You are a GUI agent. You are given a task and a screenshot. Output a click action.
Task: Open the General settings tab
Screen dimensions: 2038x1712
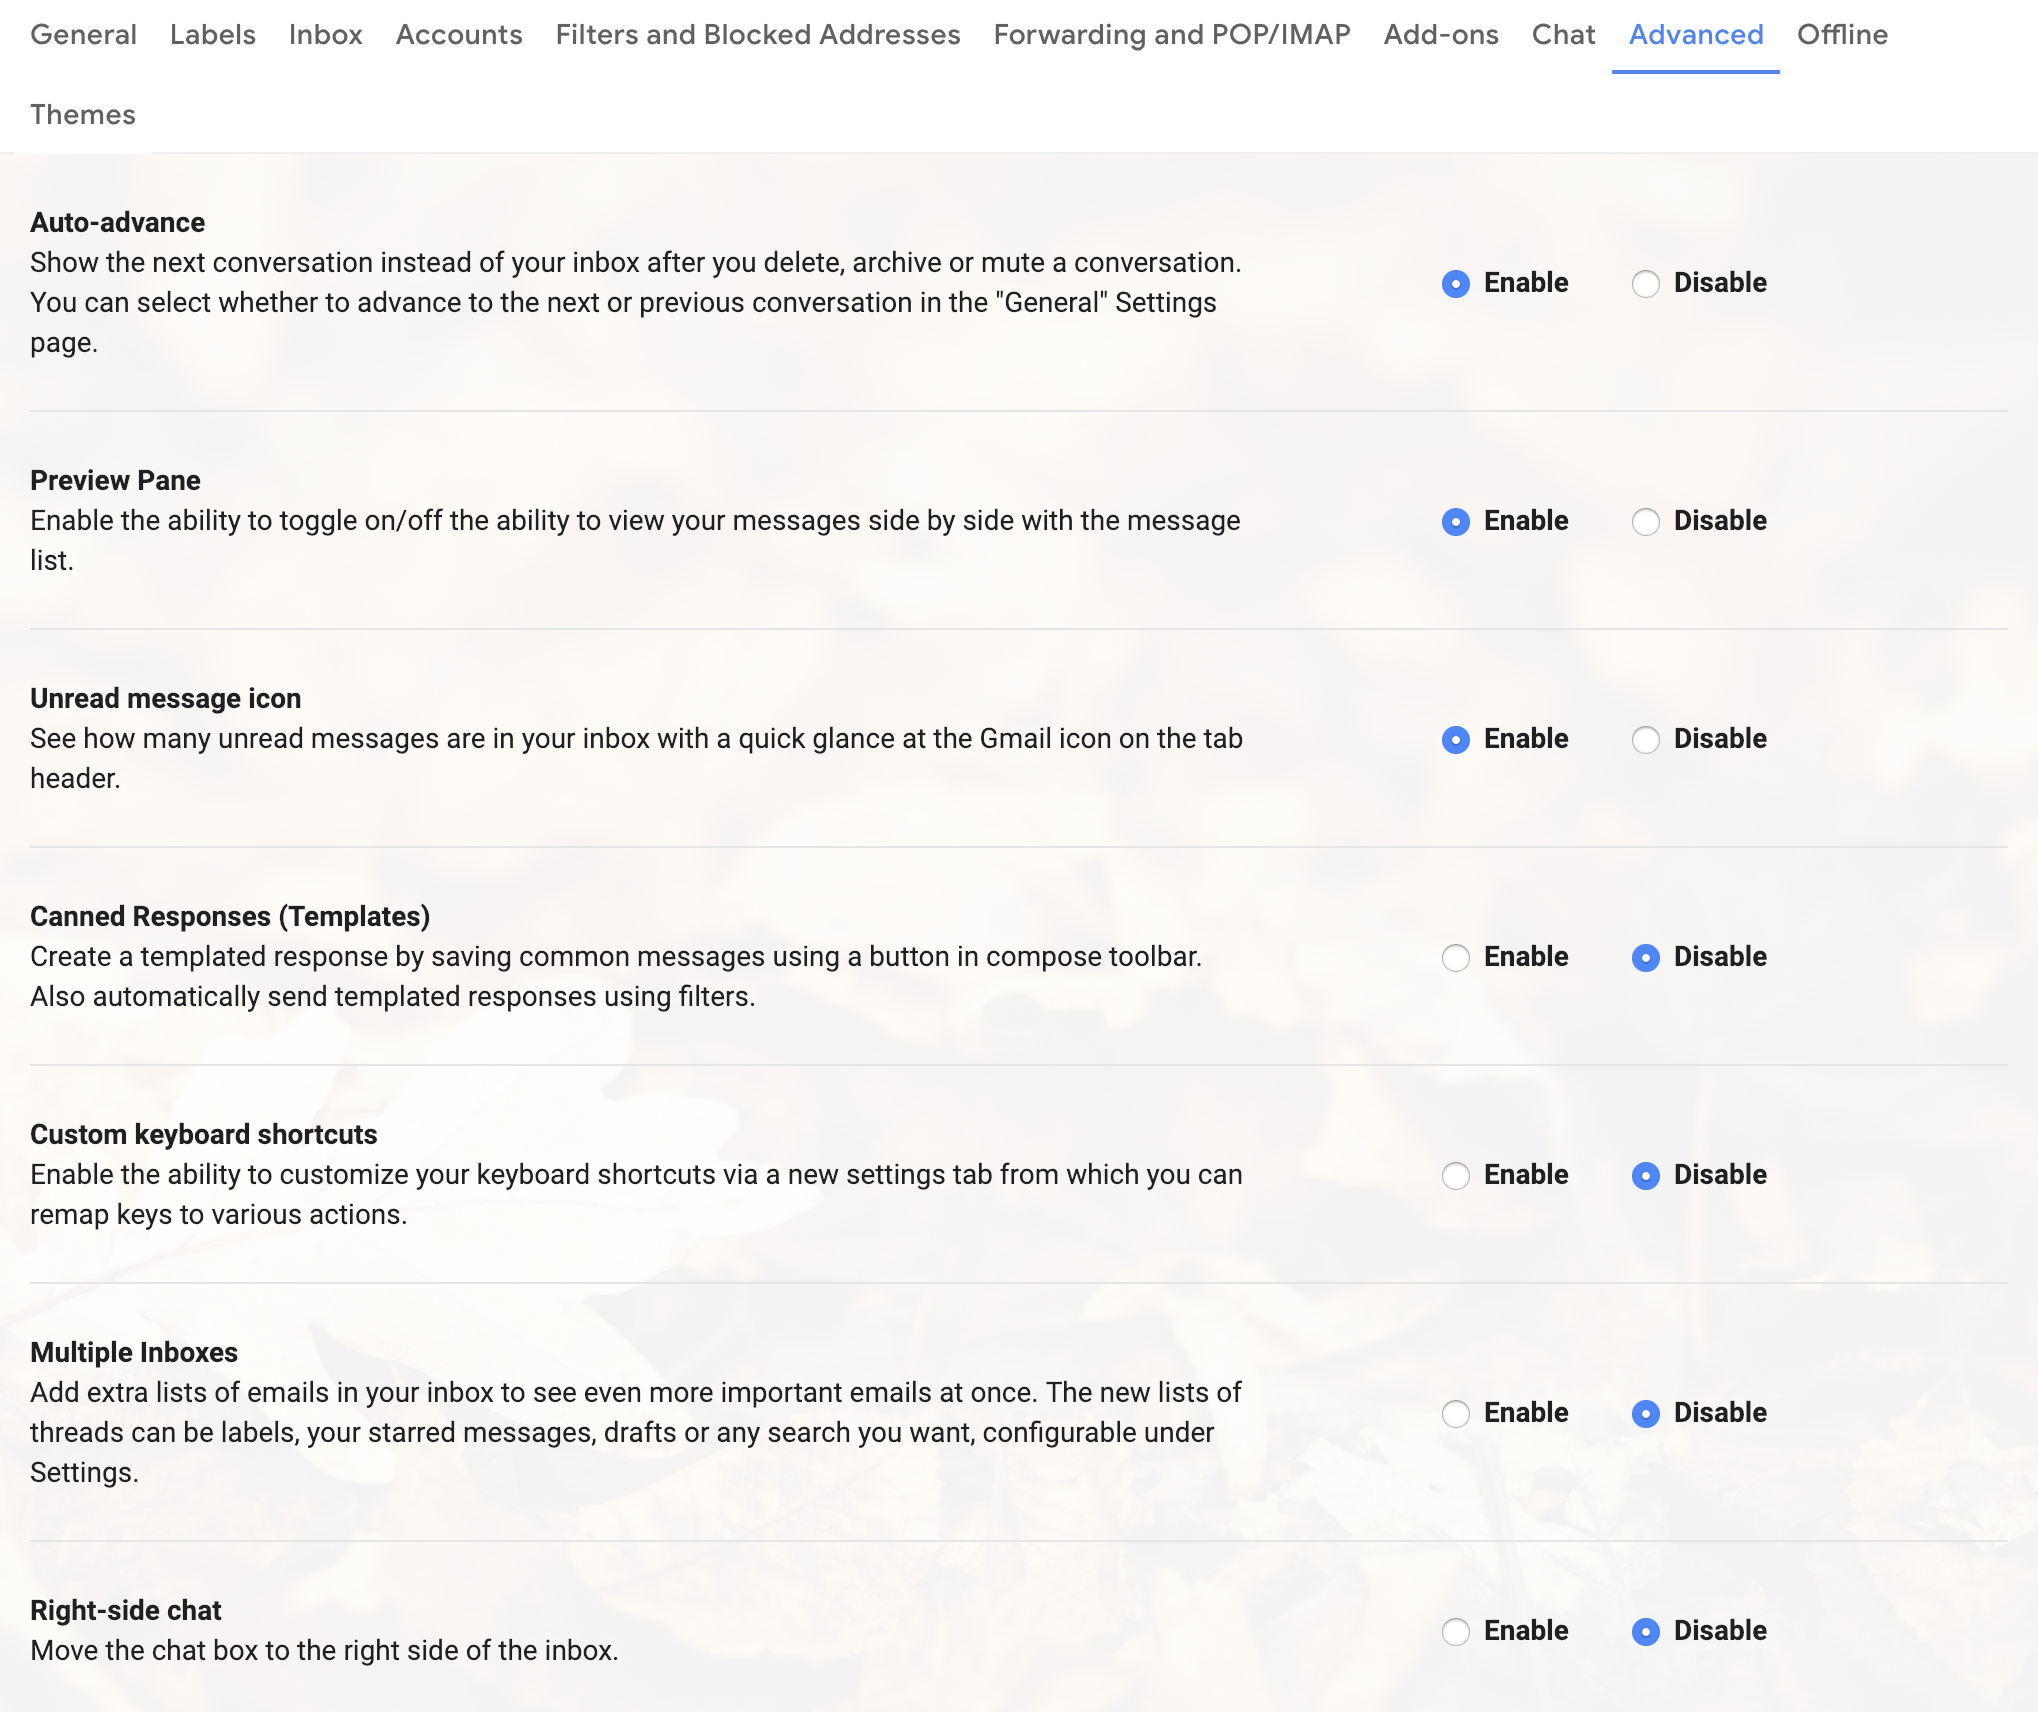click(x=83, y=35)
